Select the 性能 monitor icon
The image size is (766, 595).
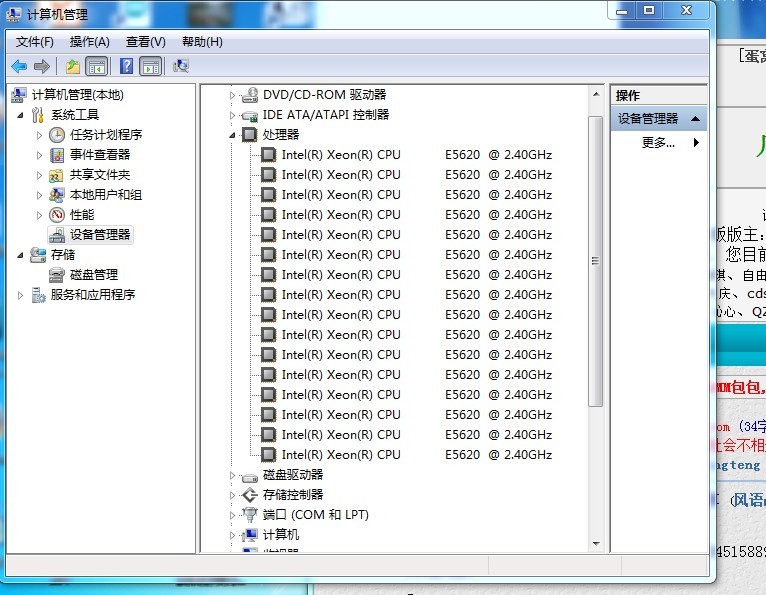click(x=57, y=215)
